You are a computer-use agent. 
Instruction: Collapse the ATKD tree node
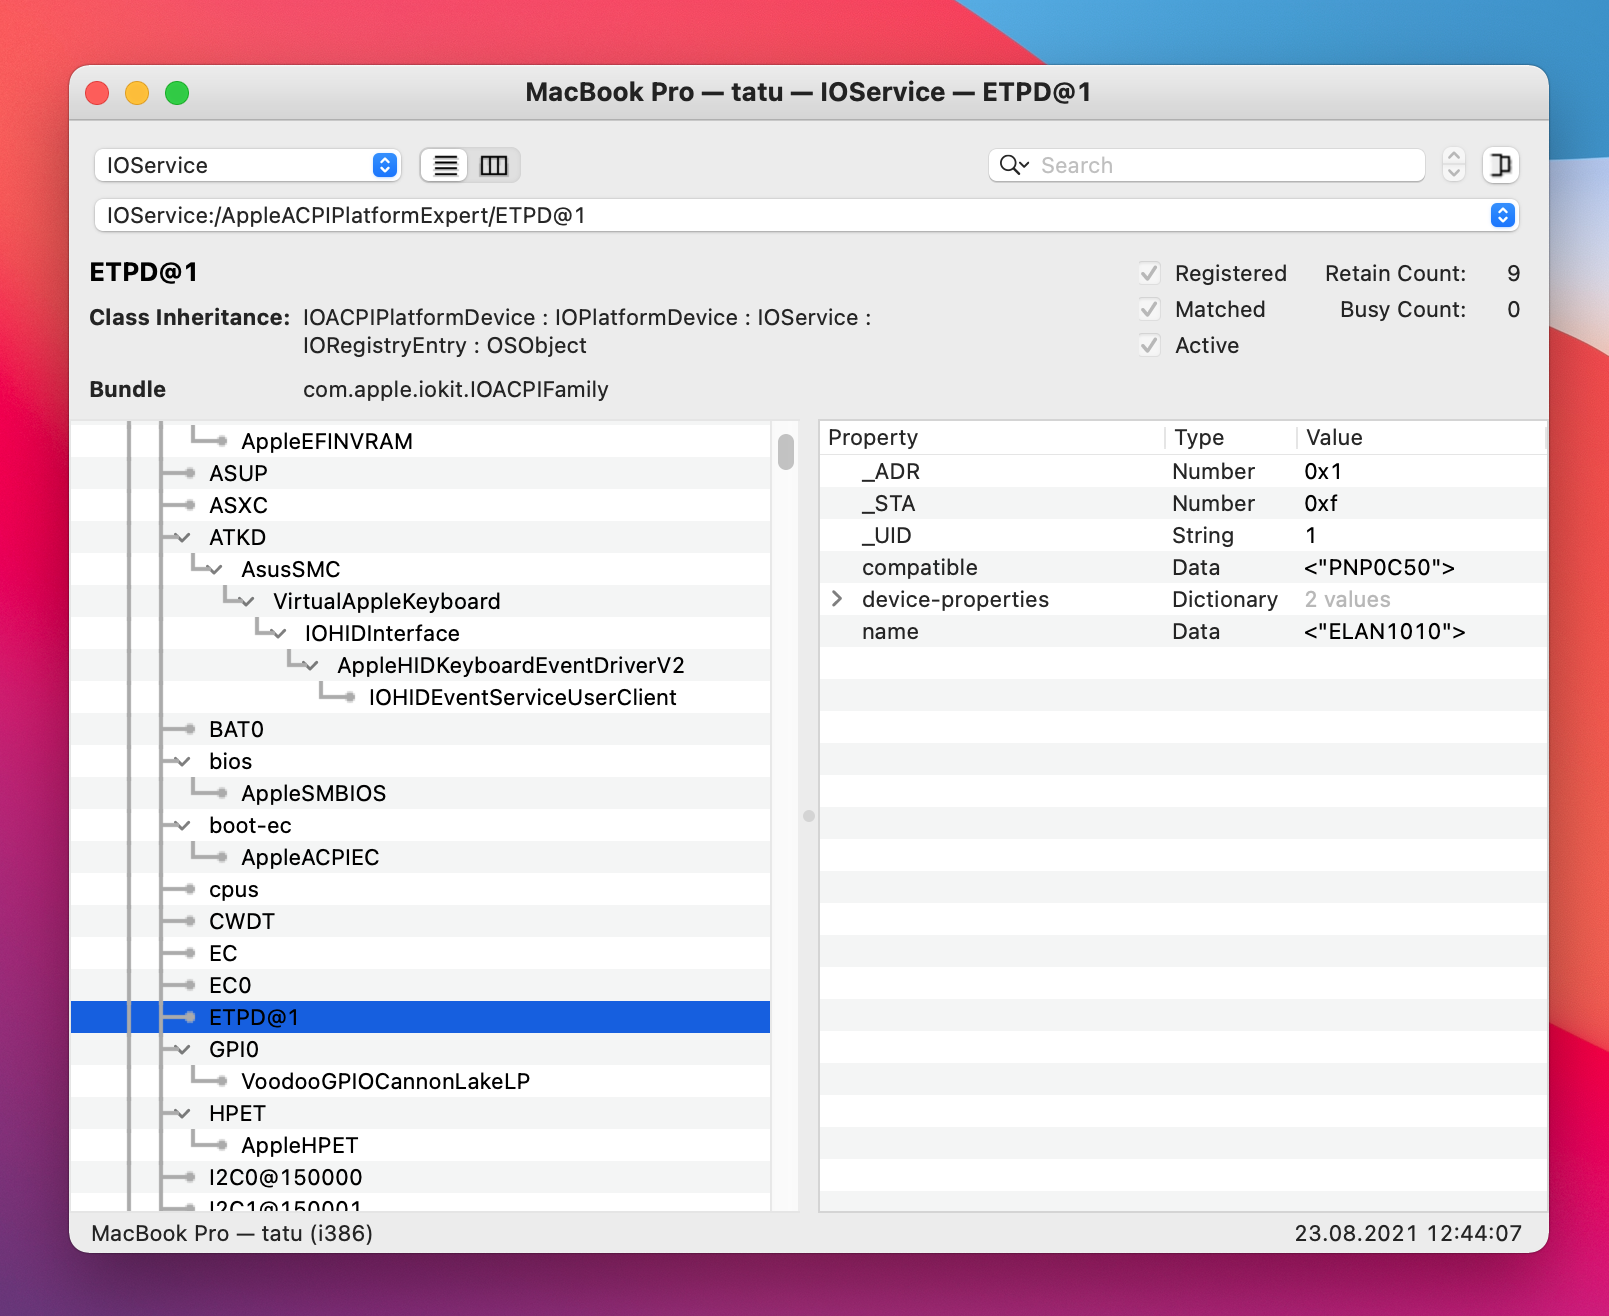(180, 537)
